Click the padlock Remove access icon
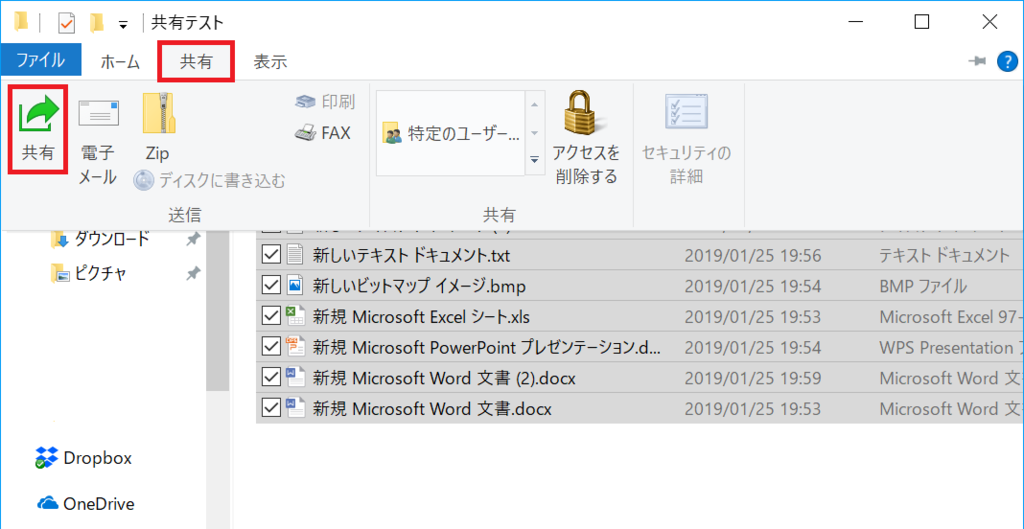The image size is (1024, 529). click(586, 114)
